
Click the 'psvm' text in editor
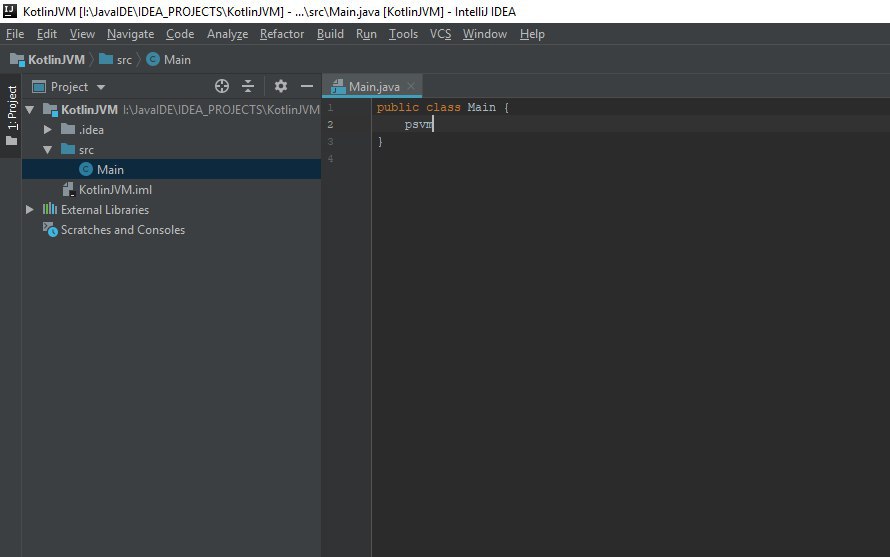tap(418, 124)
